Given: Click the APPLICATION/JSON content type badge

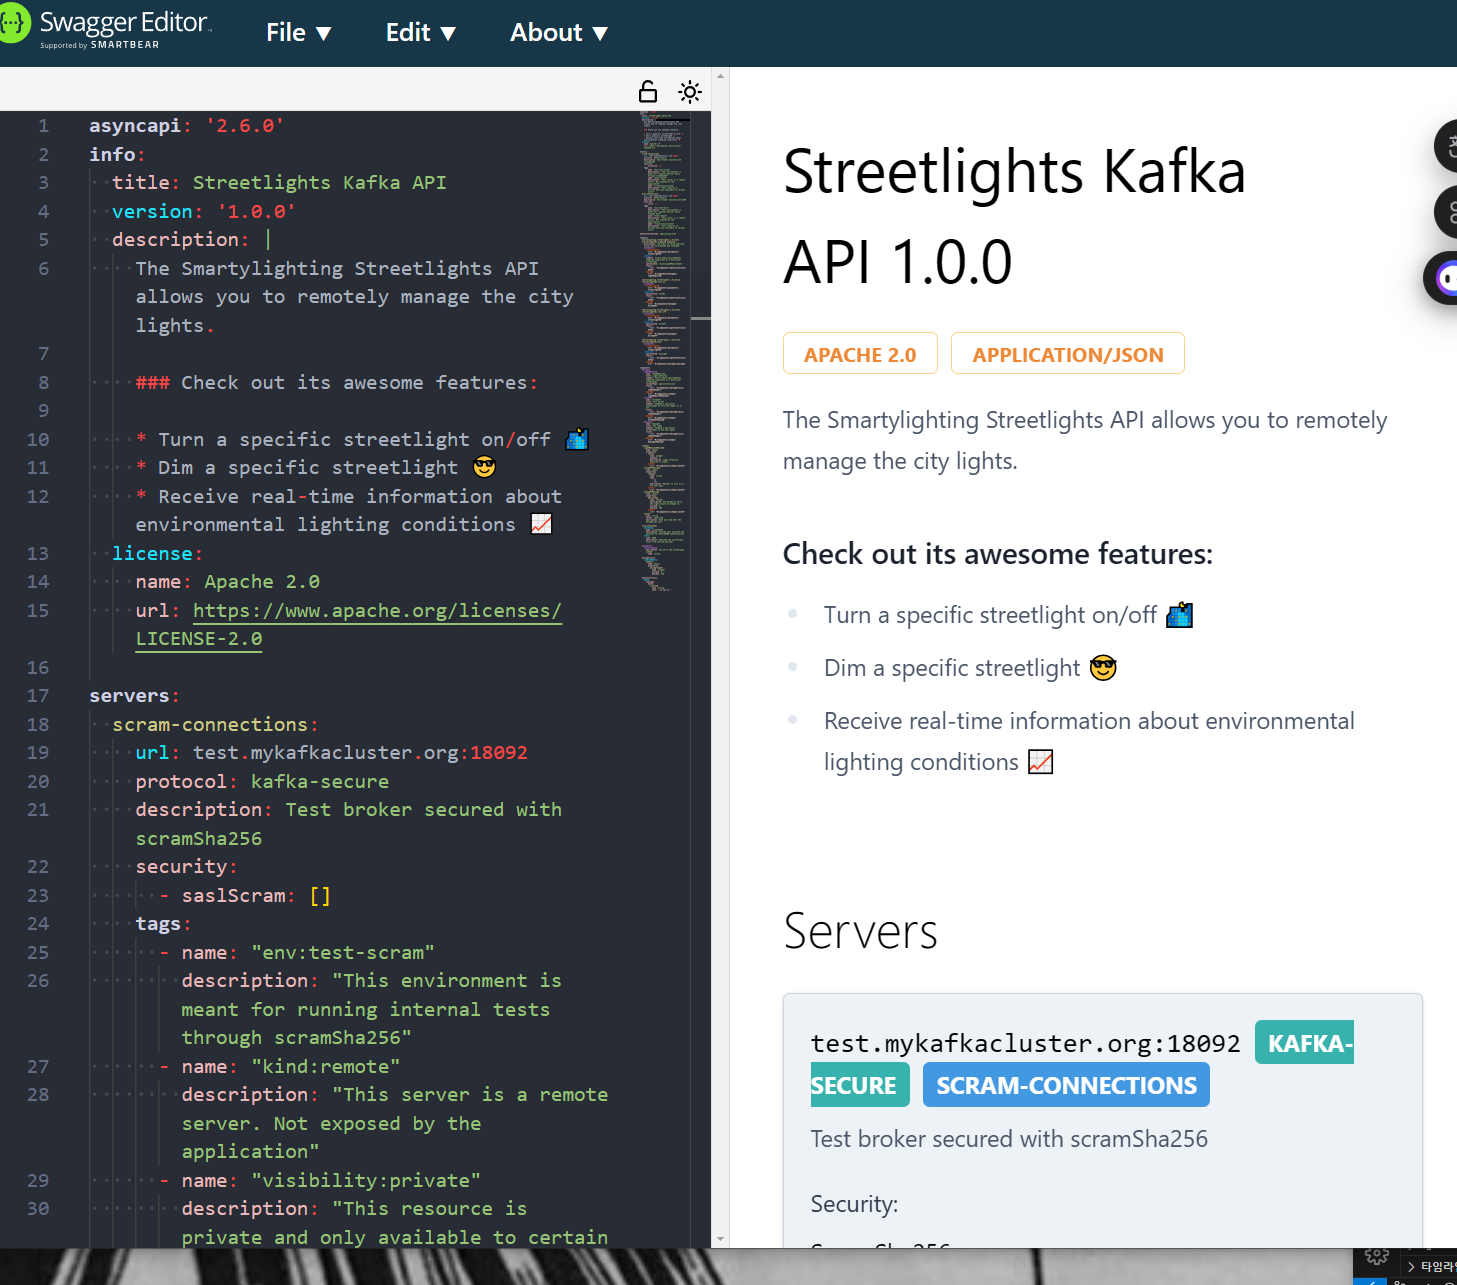Looking at the screenshot, I should [x=1068, y=354].
